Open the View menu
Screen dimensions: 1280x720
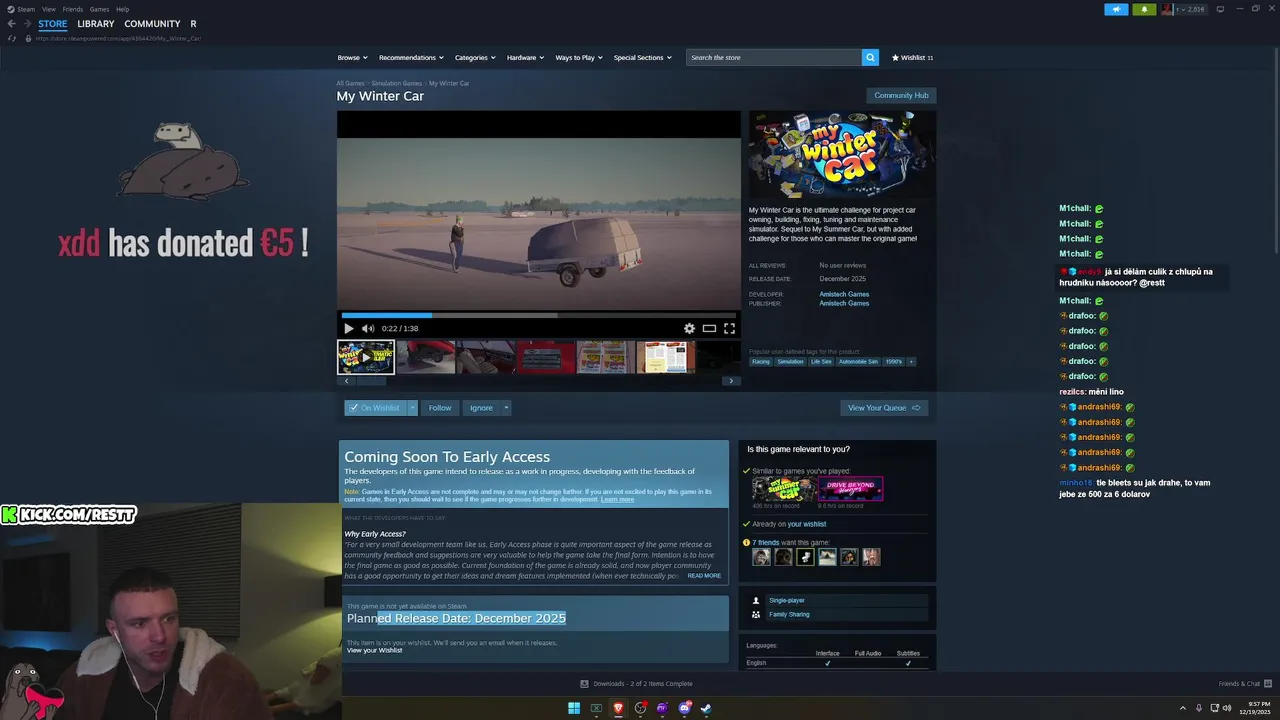coord(48,9)
